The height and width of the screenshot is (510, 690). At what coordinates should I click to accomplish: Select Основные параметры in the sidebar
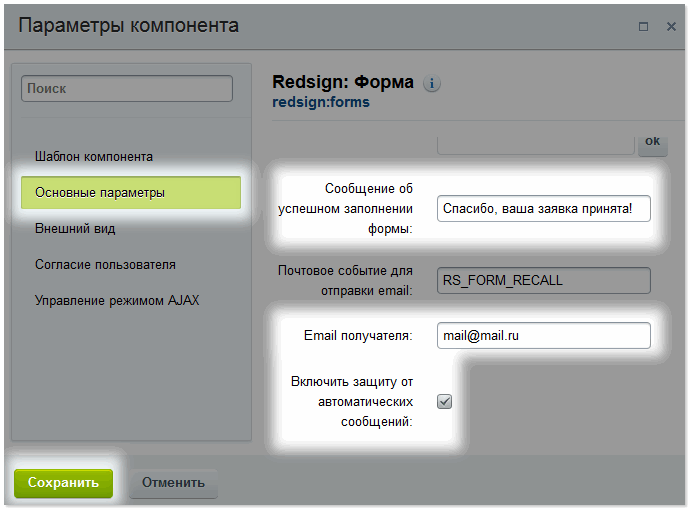point(131,192)
